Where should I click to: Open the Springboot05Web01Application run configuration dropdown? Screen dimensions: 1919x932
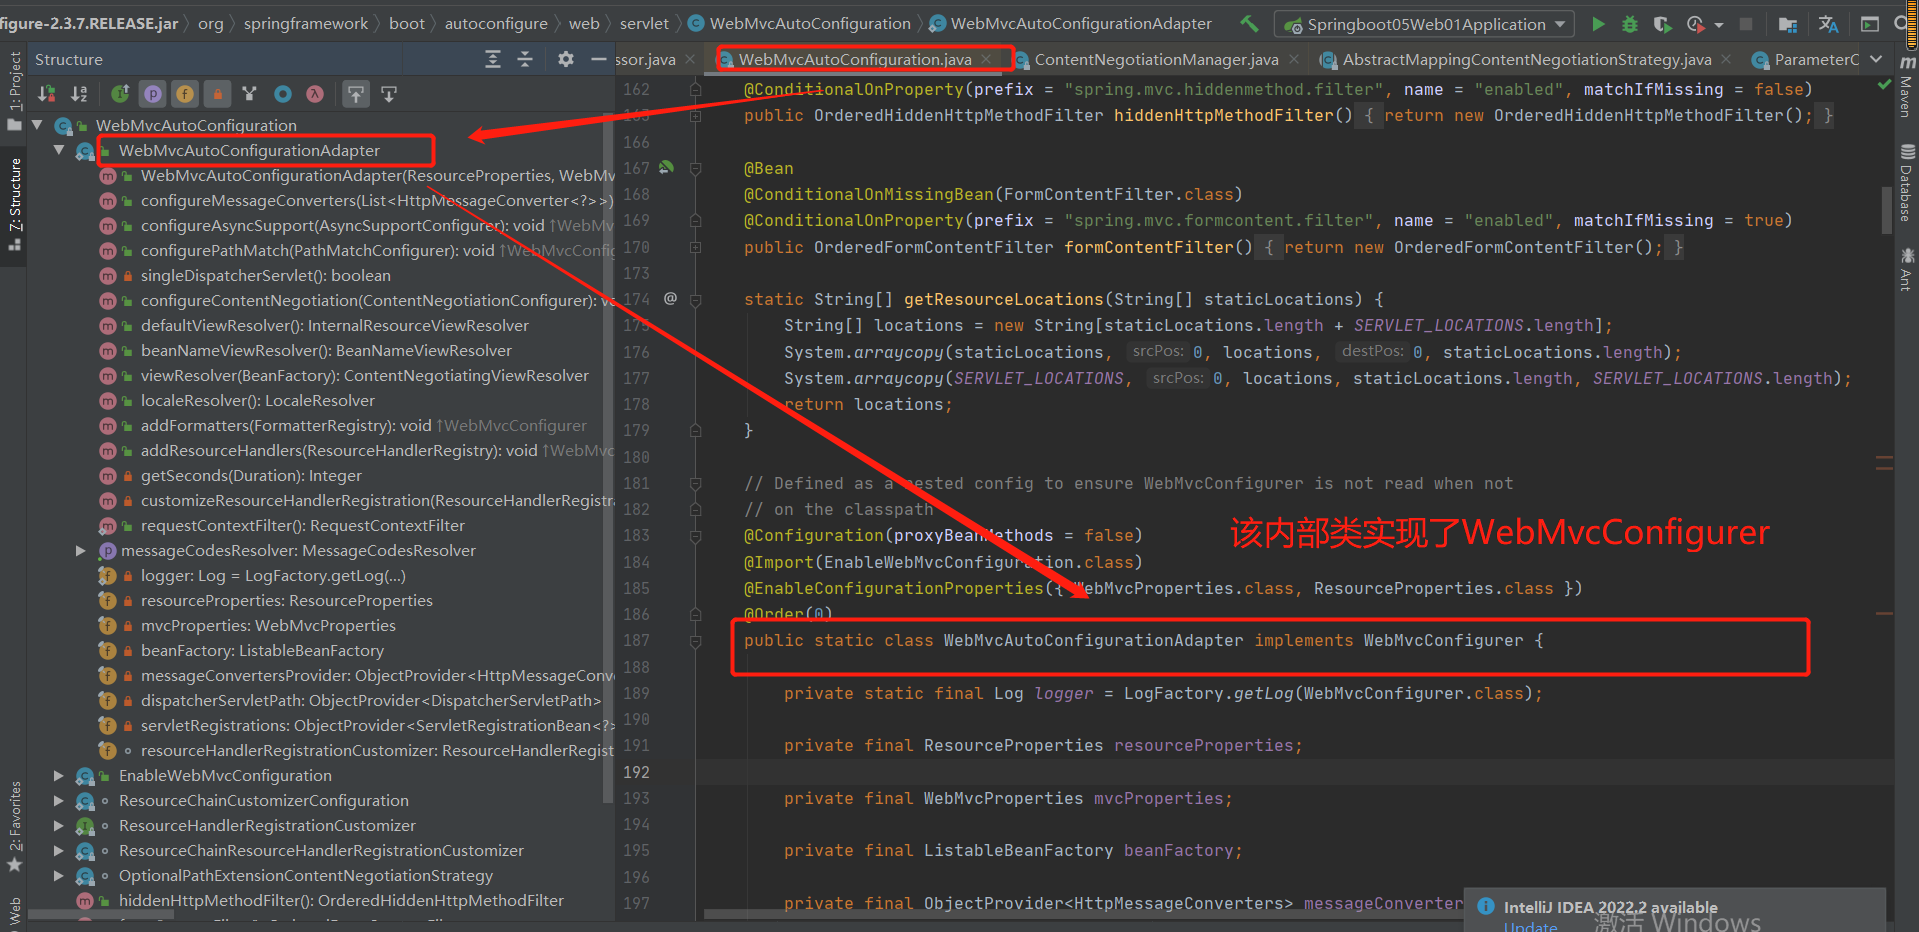coord(1424,24)
